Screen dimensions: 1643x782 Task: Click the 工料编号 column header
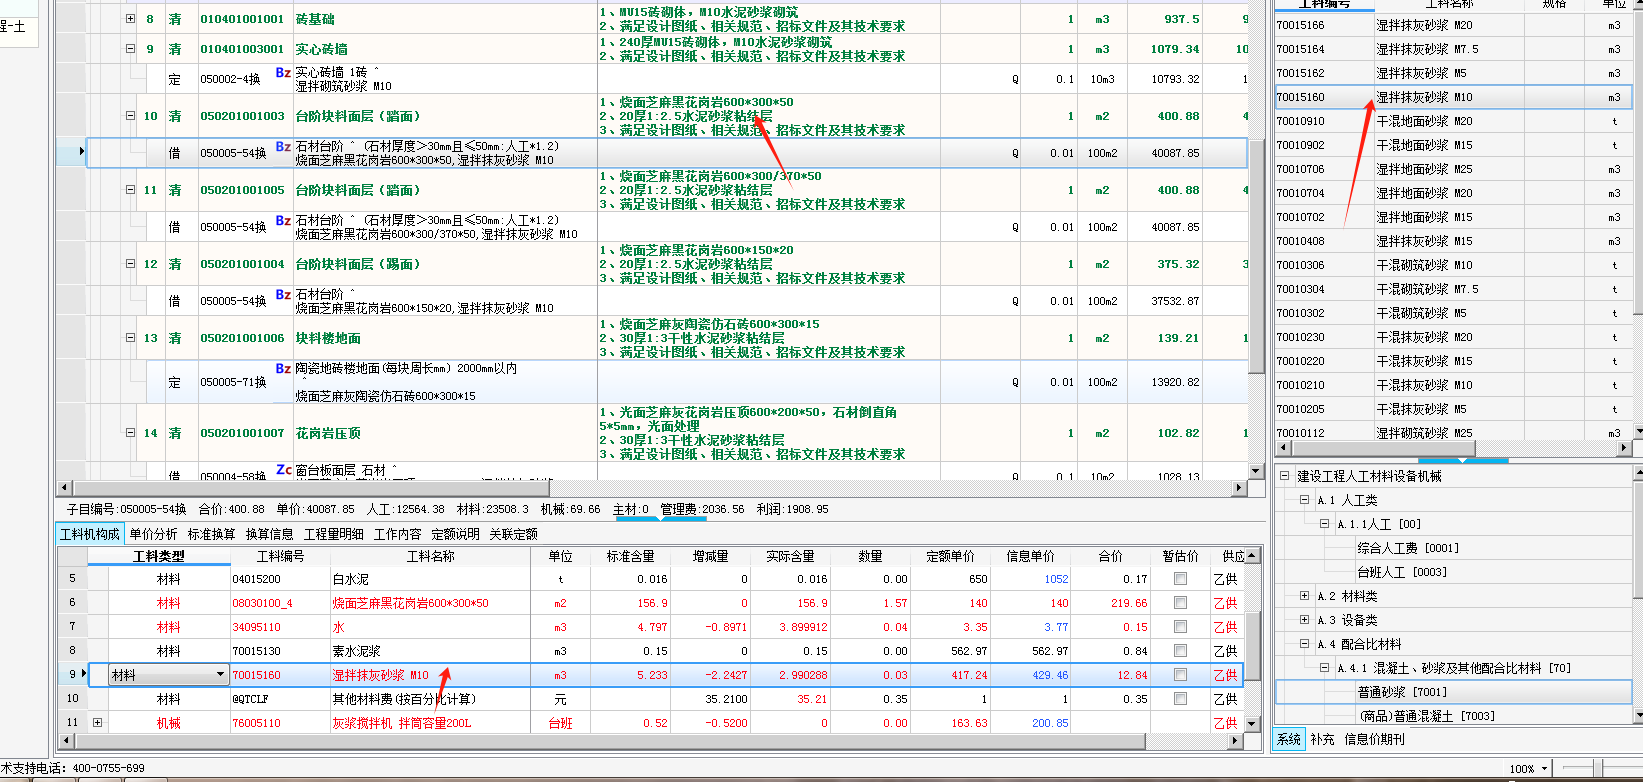280,556
